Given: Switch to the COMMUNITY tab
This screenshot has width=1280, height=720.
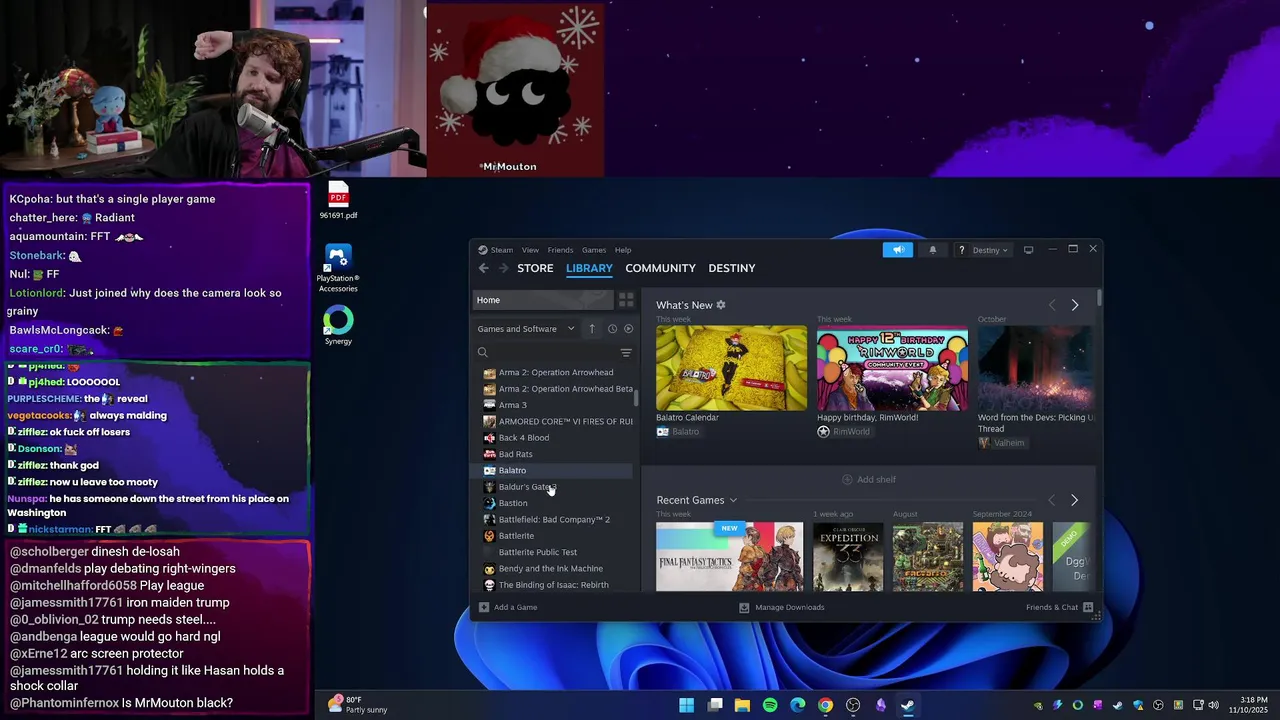Looking at the screenshot, I should tap(660, 268).
